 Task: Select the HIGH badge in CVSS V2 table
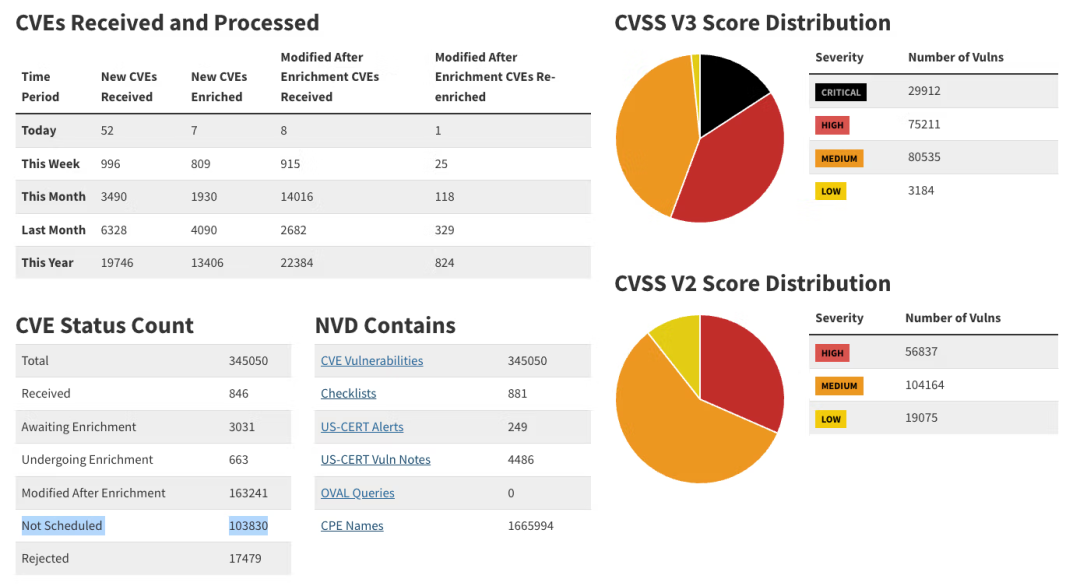tap(831, 353)
